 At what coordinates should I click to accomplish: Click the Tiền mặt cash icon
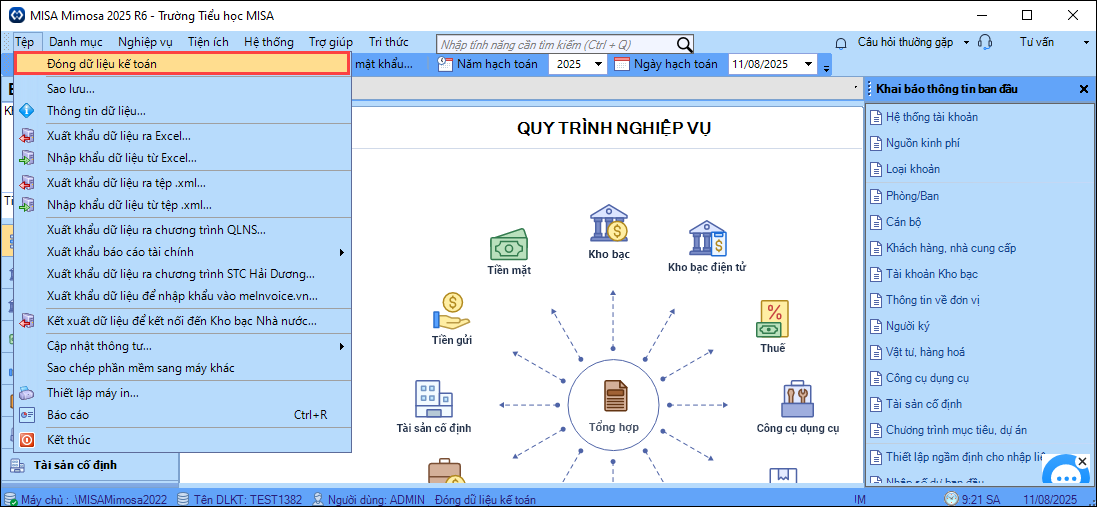(x=511, y=245)
